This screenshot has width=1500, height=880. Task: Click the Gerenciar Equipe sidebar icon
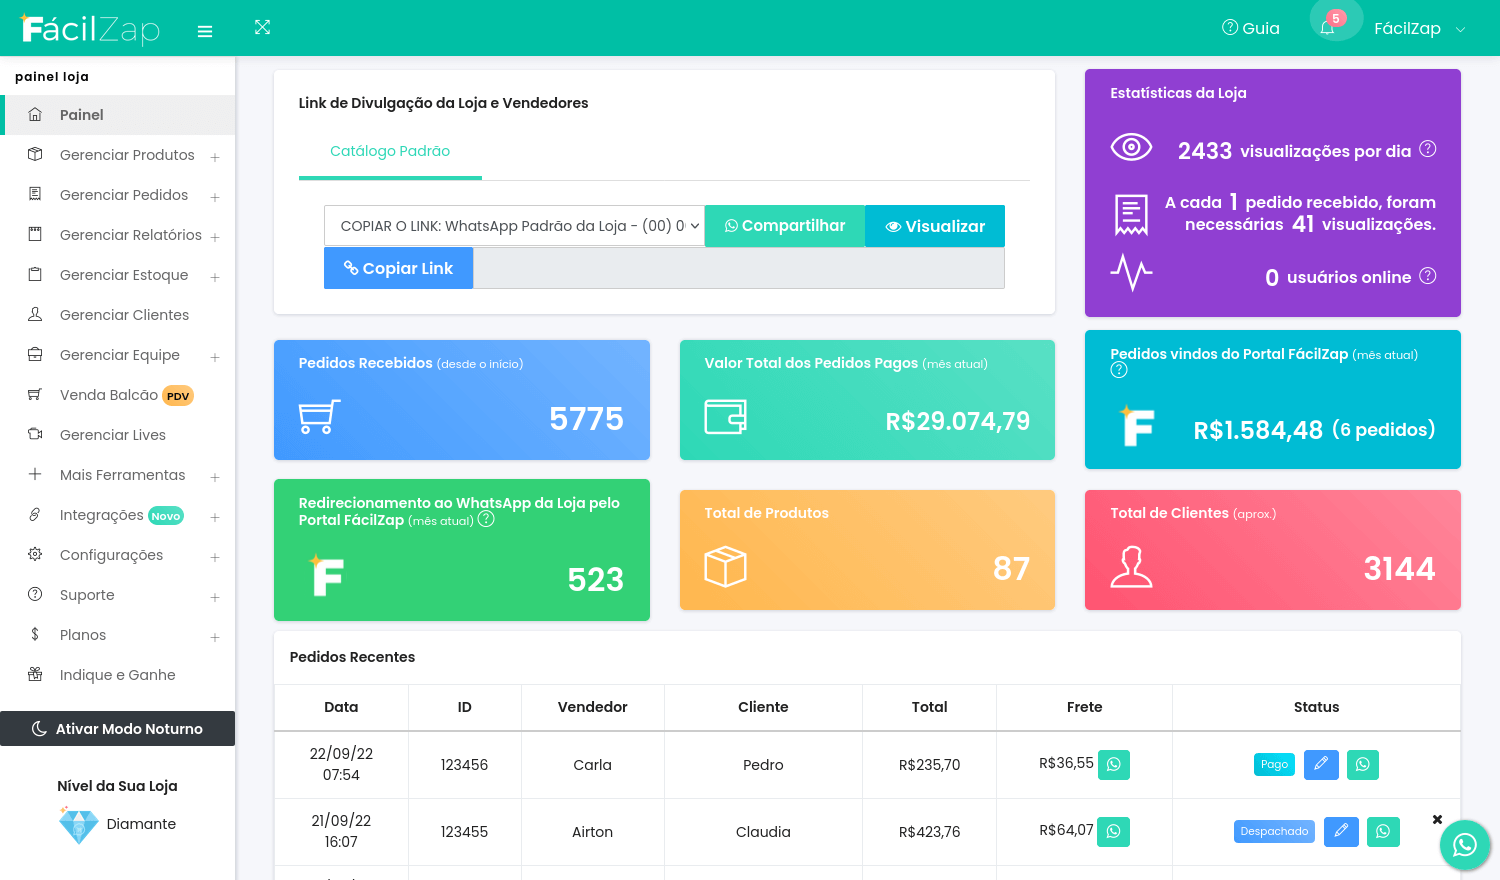coord(35,354)
